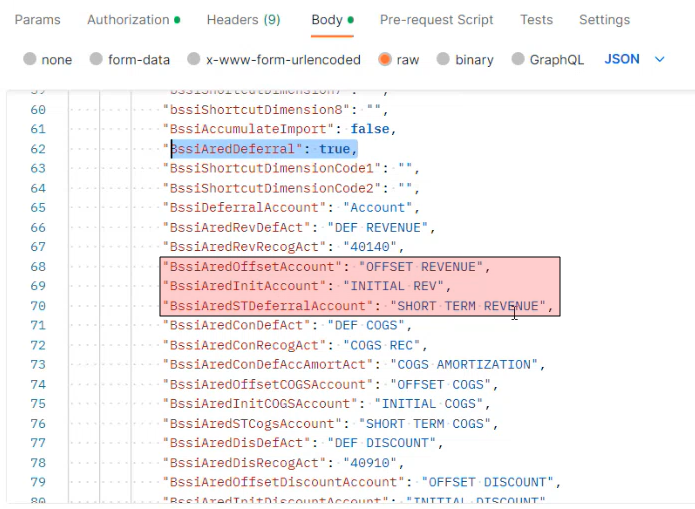Click the "OFFSET REVENUE" value
This screenshot has width=695, height=509.
pos(421,266)
